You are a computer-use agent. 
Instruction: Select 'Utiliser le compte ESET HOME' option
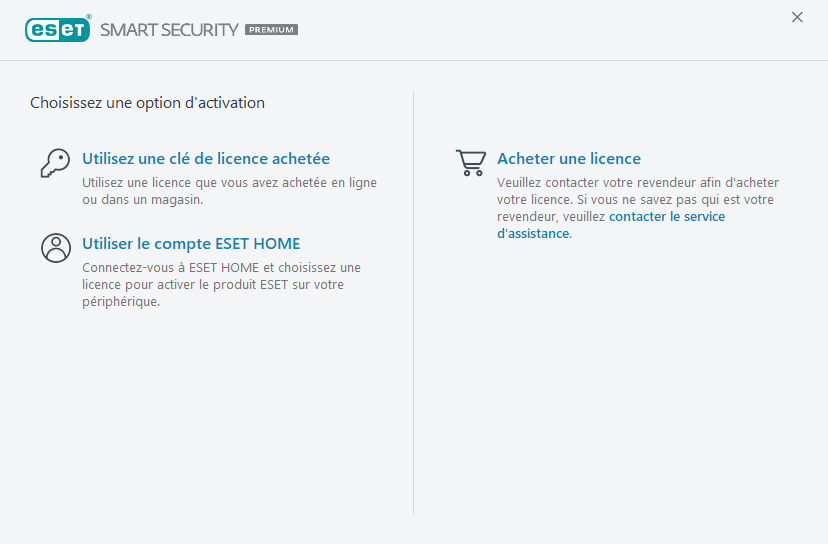(x=191, y=244)
